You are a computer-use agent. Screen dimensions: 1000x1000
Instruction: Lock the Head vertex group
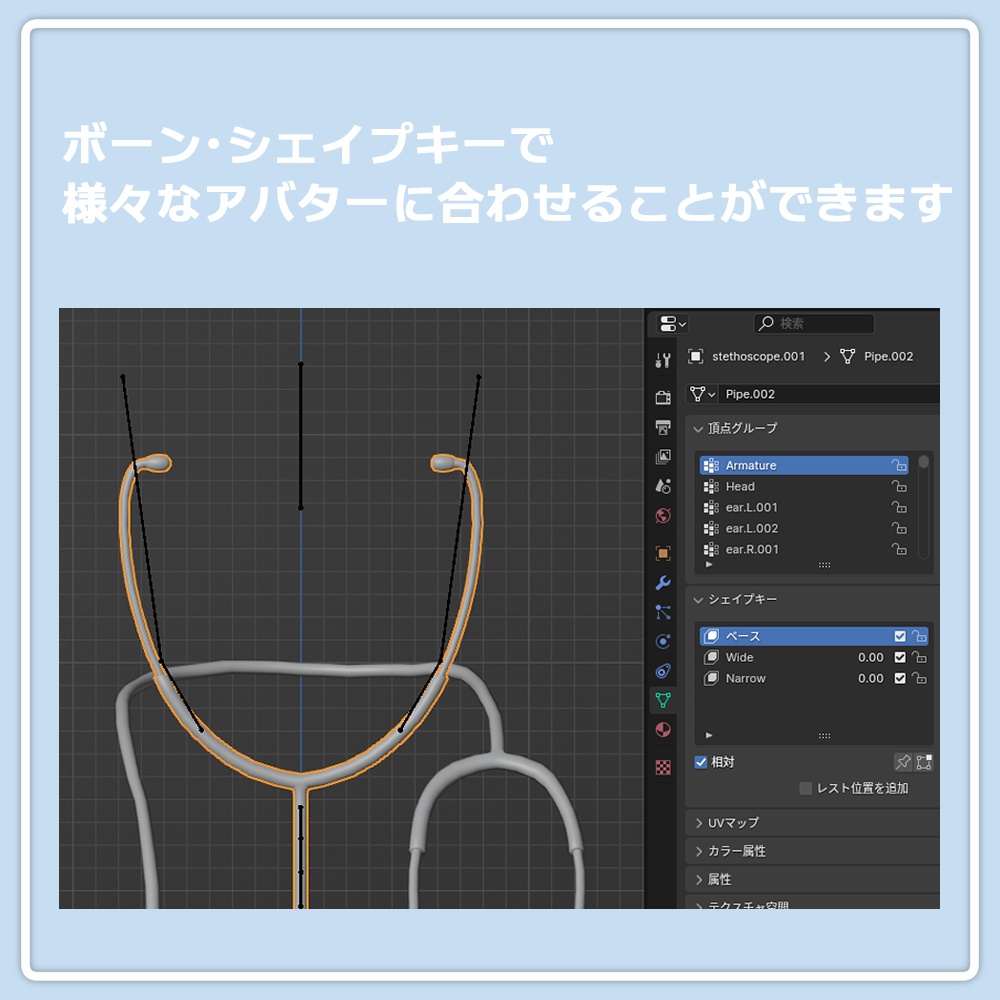pyautogui.click(x=899, y=486)
